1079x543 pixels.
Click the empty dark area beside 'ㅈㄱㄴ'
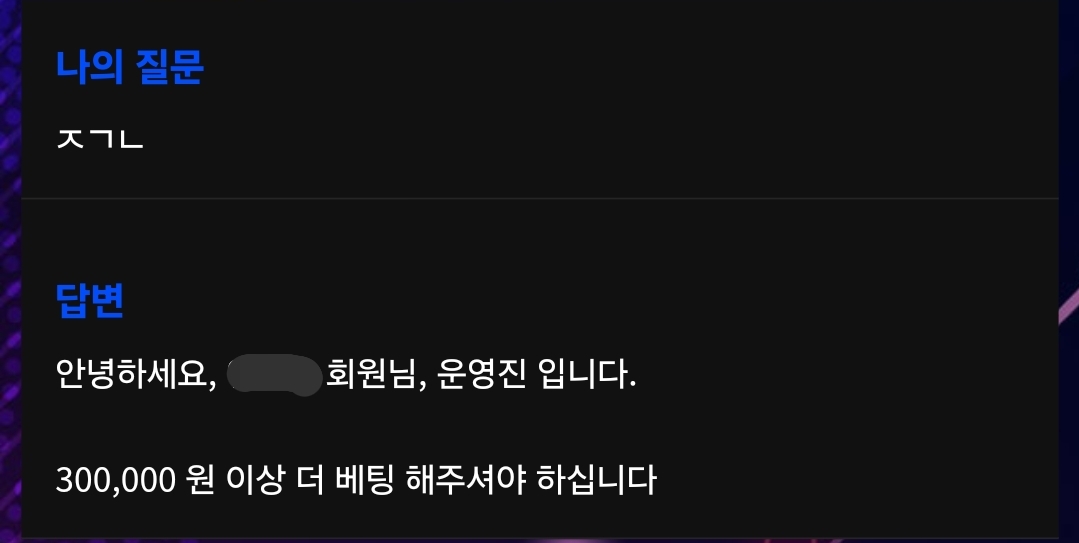coord(599,138)
